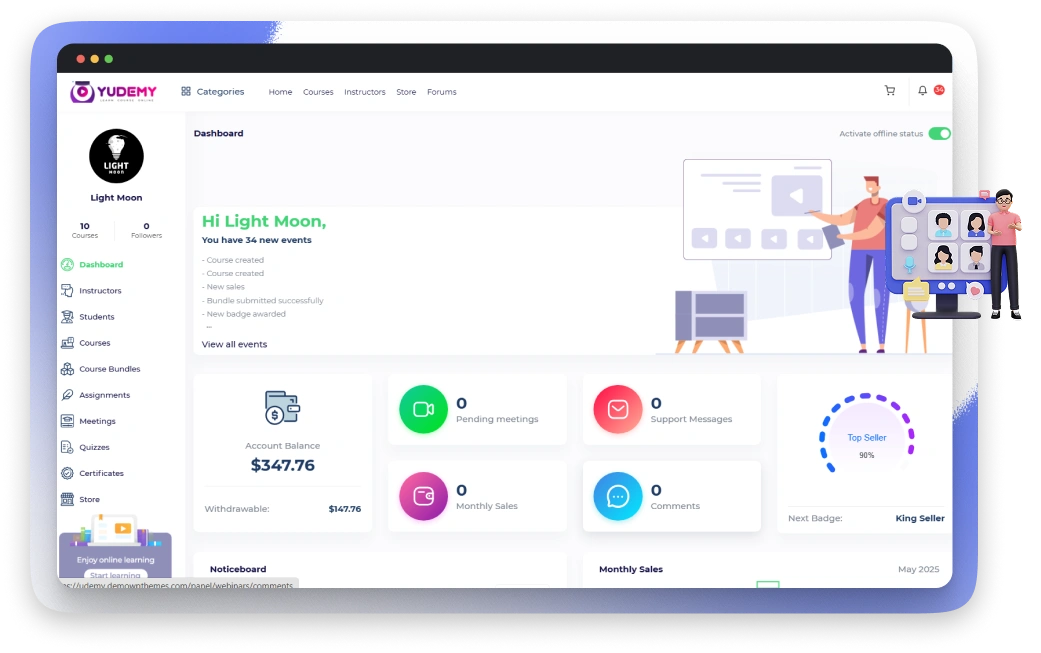Select Course Bundles label in sidebar
1041x653 pixels.
pos(110,369)
